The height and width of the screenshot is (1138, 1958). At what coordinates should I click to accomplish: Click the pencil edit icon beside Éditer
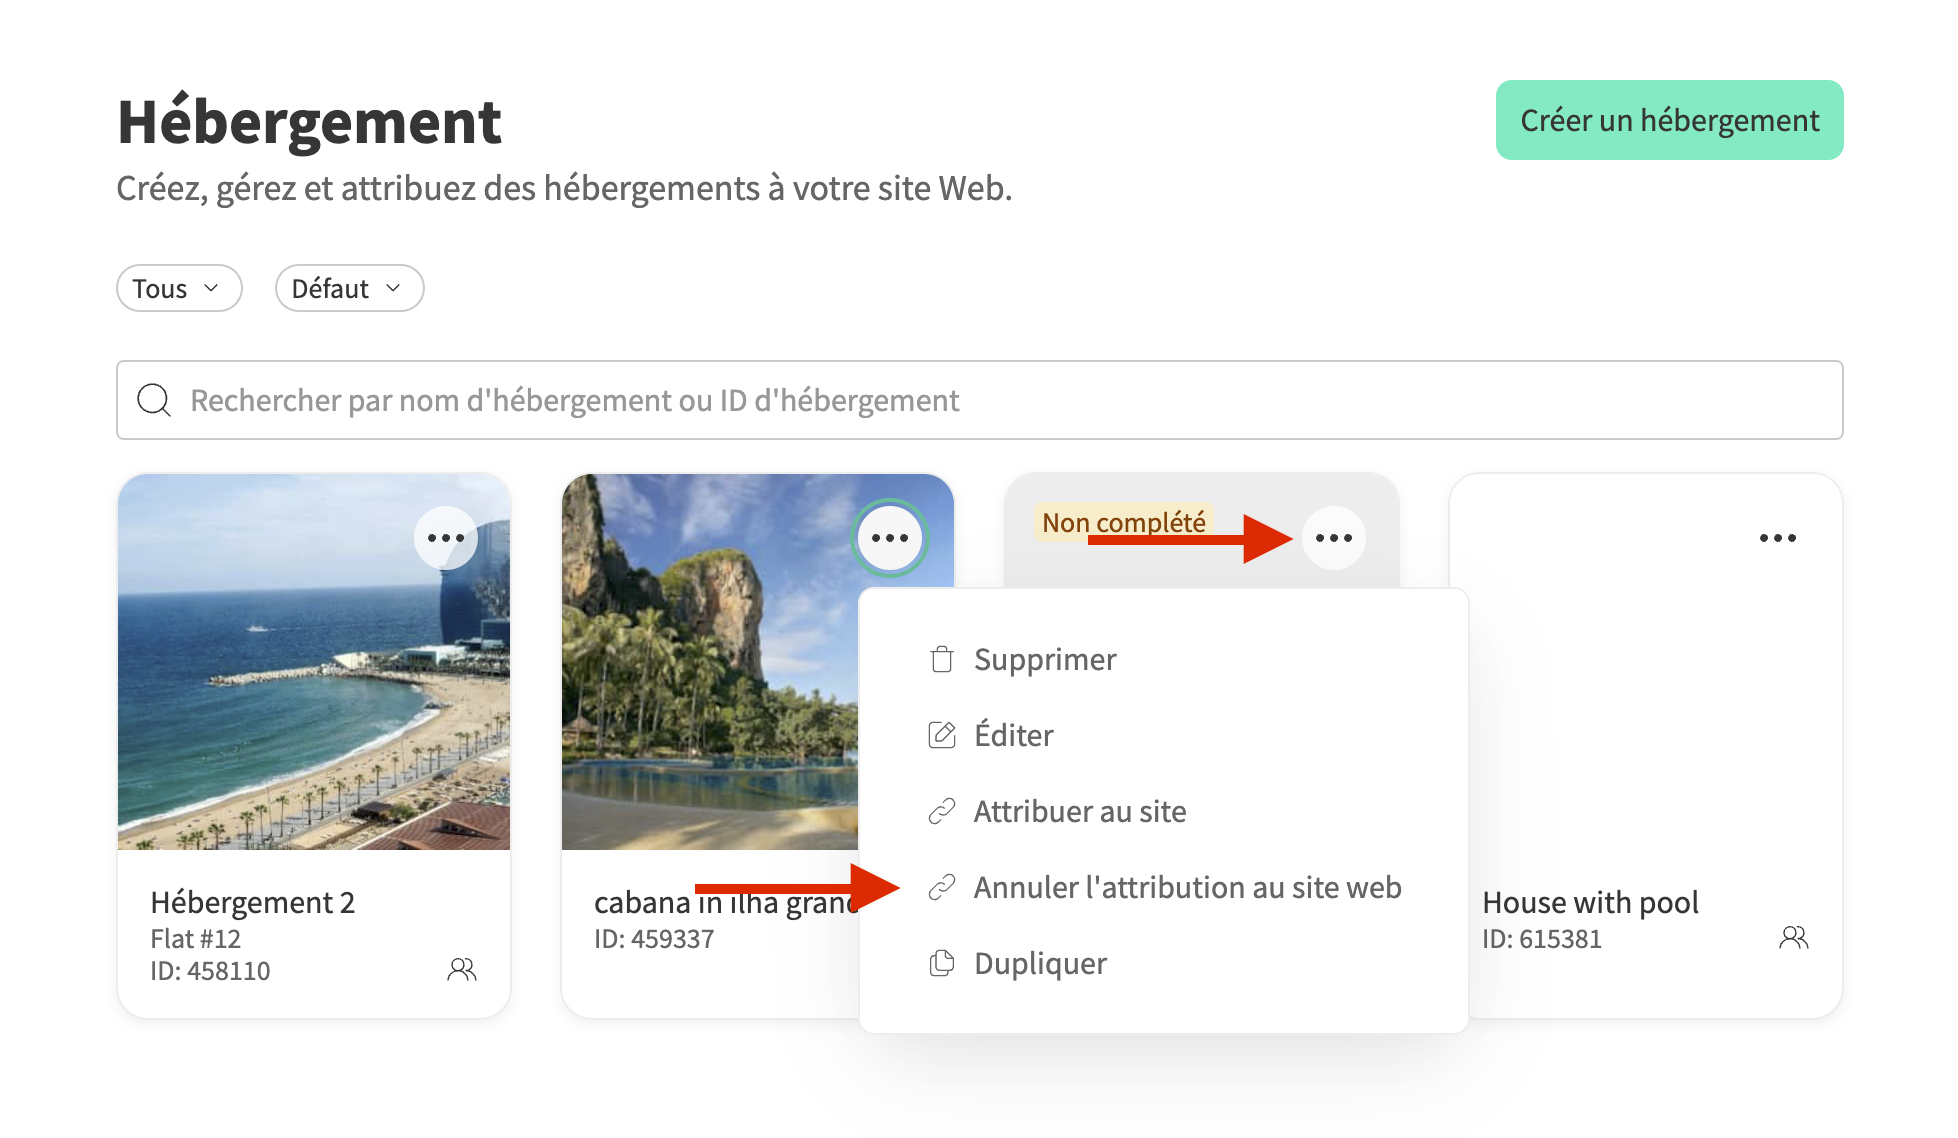tap(941, 736)
